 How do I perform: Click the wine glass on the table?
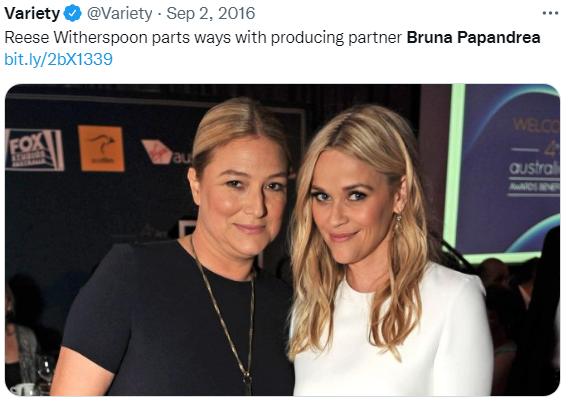pos(44,372)
